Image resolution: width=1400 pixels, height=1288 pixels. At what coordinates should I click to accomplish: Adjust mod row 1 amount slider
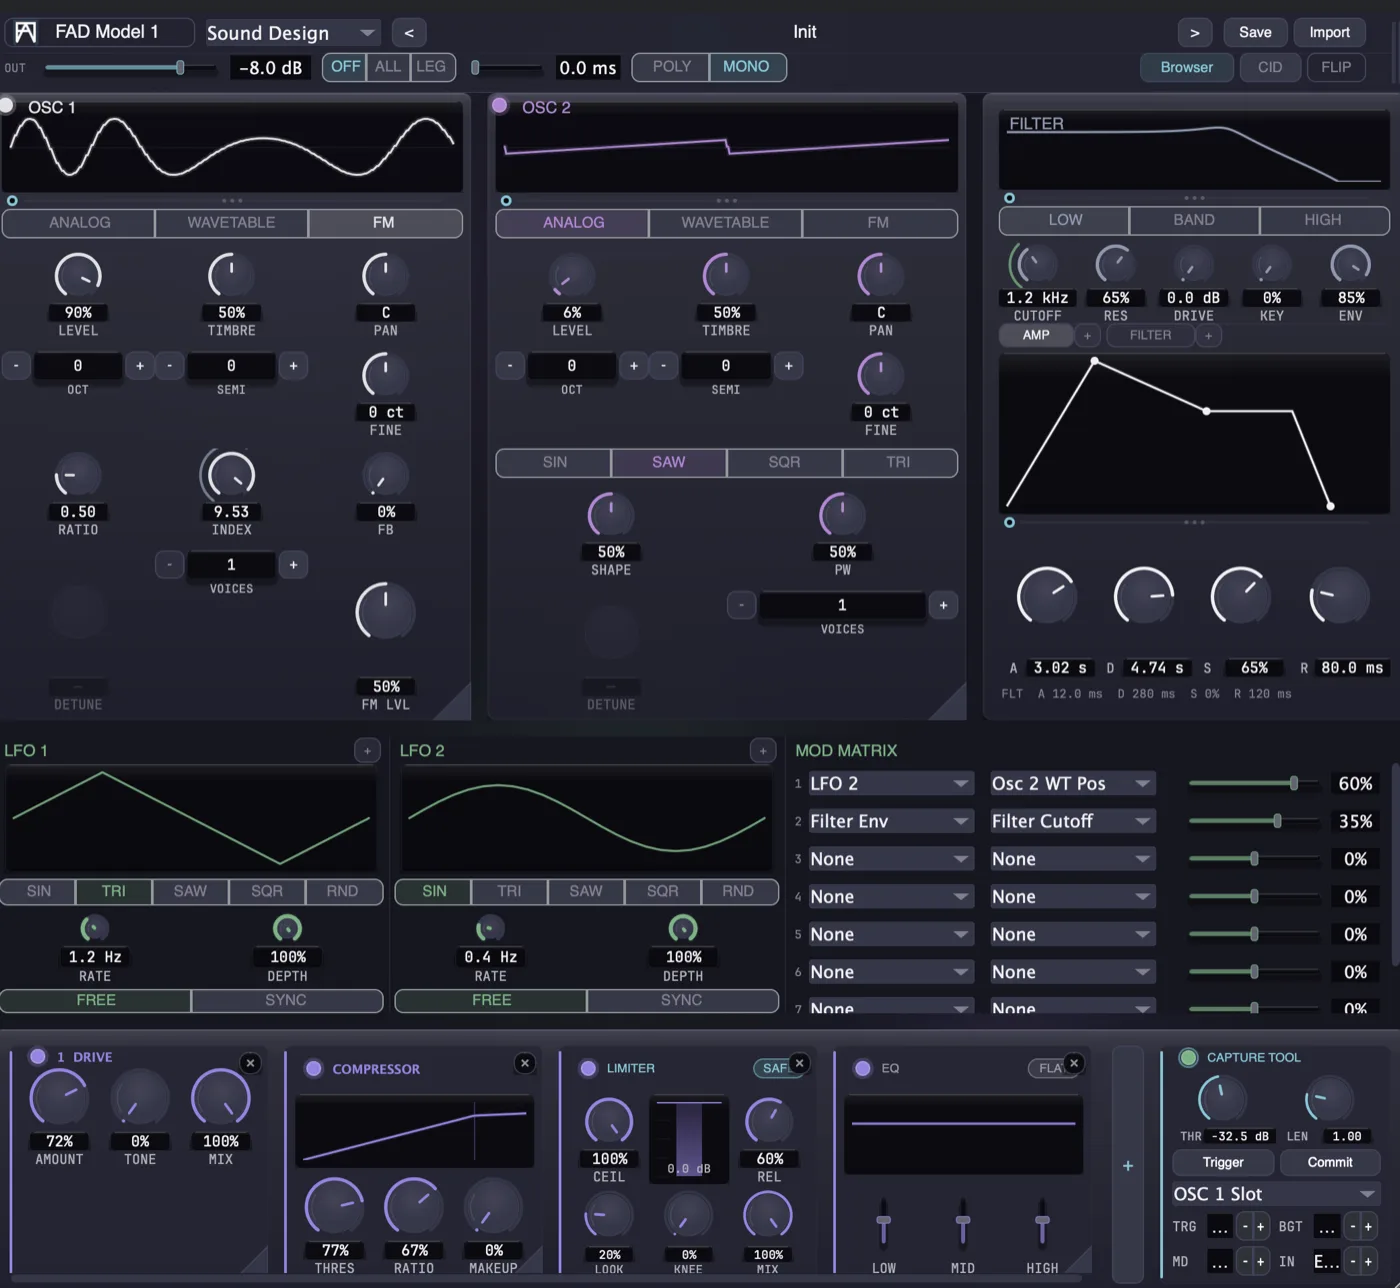[1254, 783]
